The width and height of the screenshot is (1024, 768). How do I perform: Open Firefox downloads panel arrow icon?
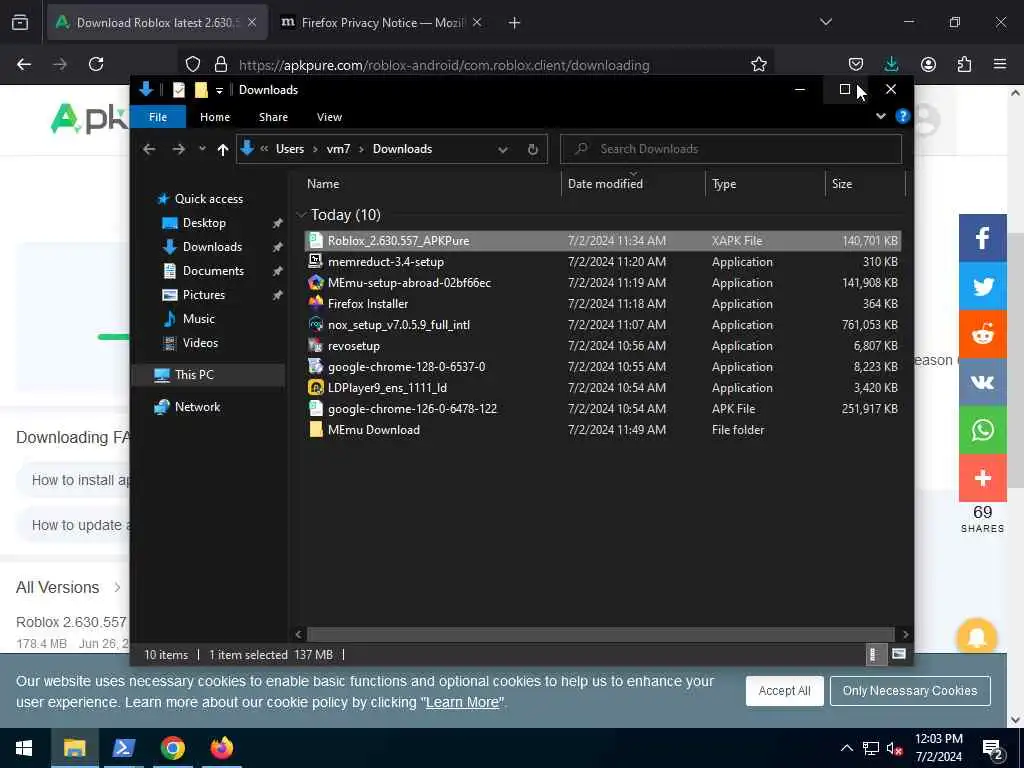(x=891, y=64)
